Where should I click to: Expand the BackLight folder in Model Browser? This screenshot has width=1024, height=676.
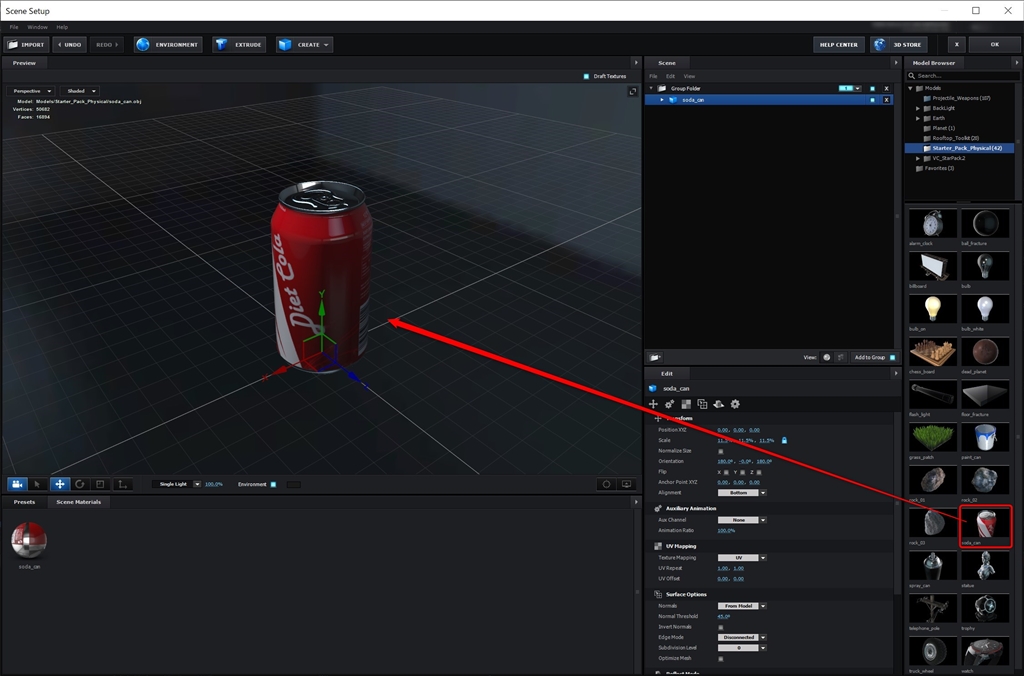pos(917,108)
